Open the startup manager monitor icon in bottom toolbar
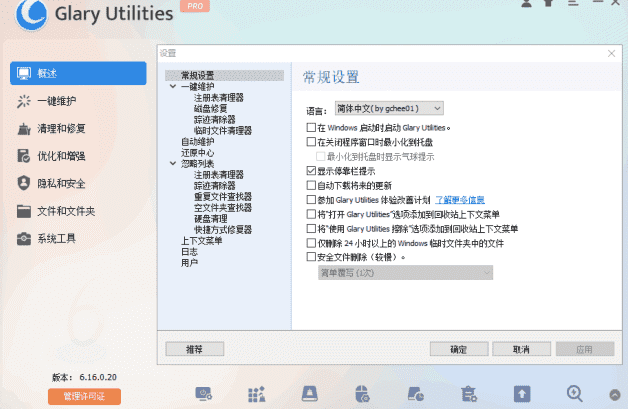The image size is (628, 409). coord(203,394)
